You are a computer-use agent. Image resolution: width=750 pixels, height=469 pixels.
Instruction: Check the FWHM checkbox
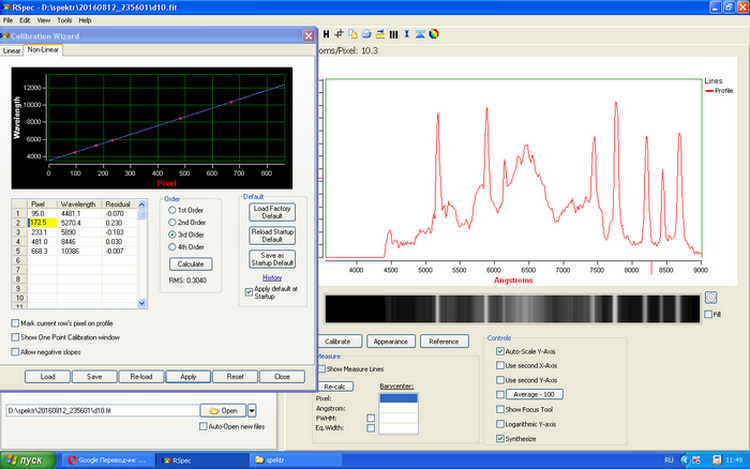(x=371, y=418)
